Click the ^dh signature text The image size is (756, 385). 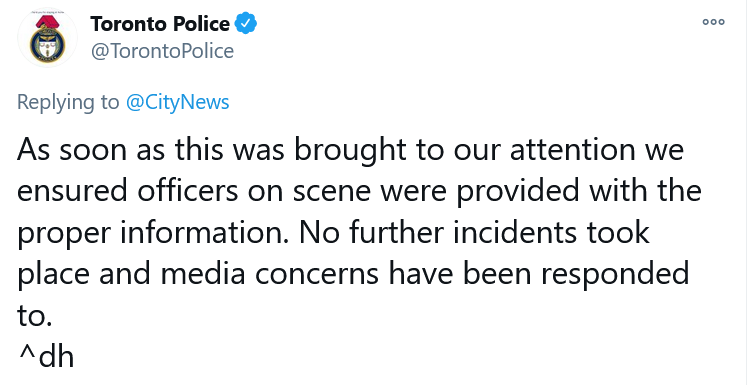click(46, 357)
